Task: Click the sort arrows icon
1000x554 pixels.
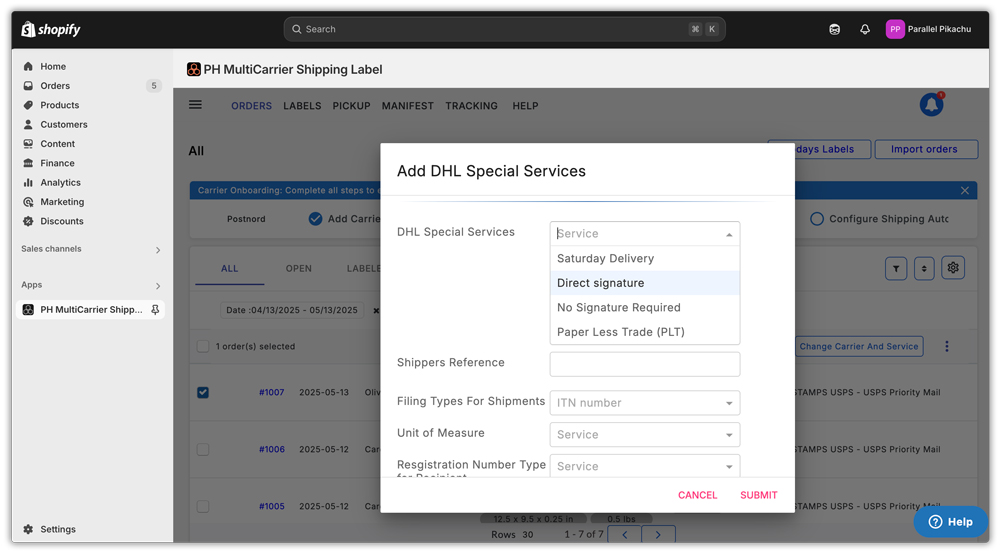Action: (924, 268)
